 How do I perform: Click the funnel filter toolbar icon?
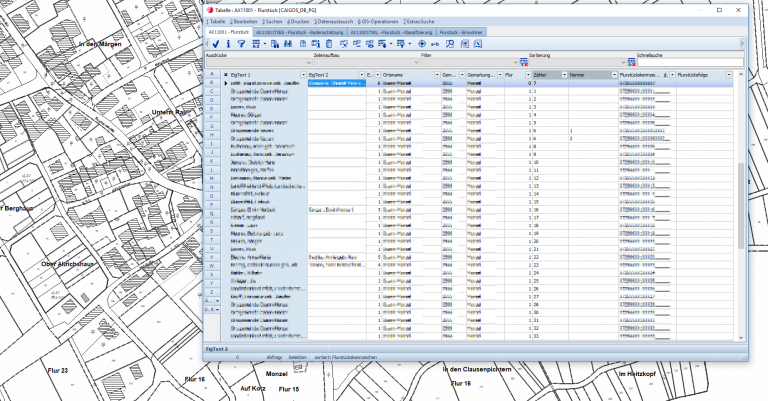click(x=241, y=44)
